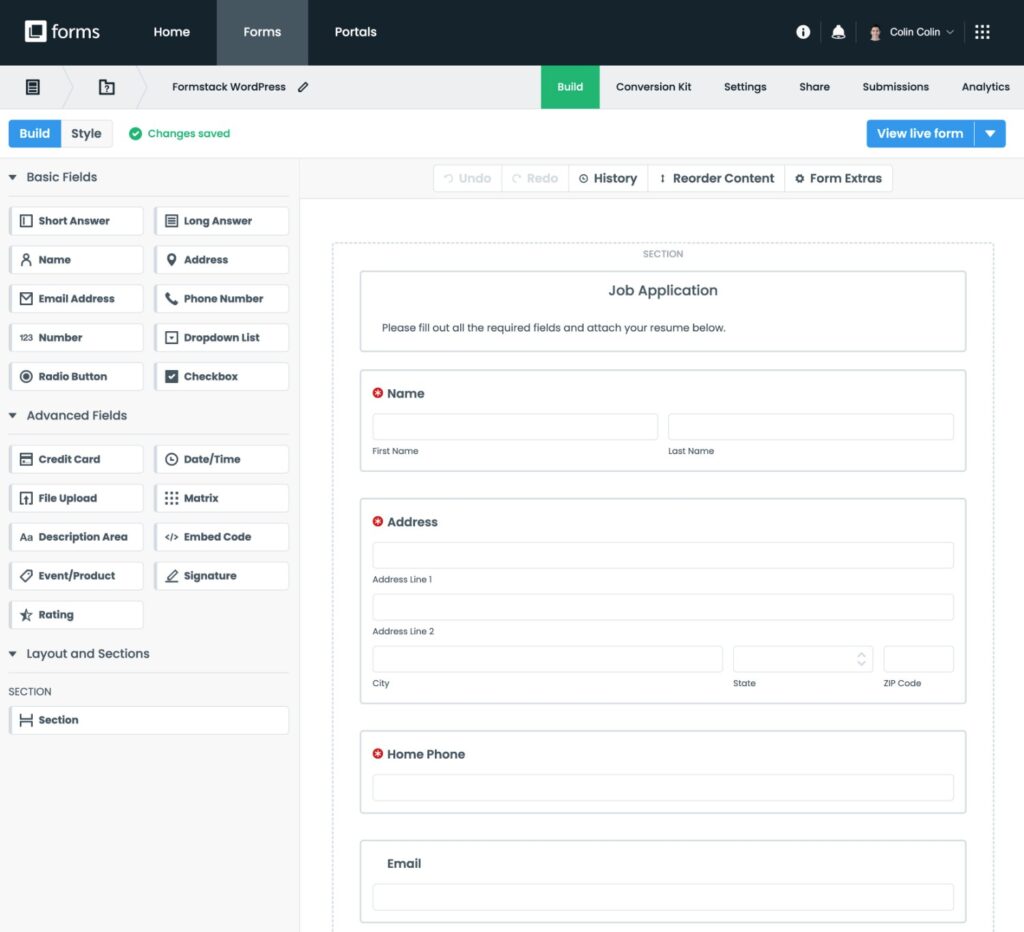Click the First Name input field
Viewport: 1024px width, 932px height.
point(515,426)
